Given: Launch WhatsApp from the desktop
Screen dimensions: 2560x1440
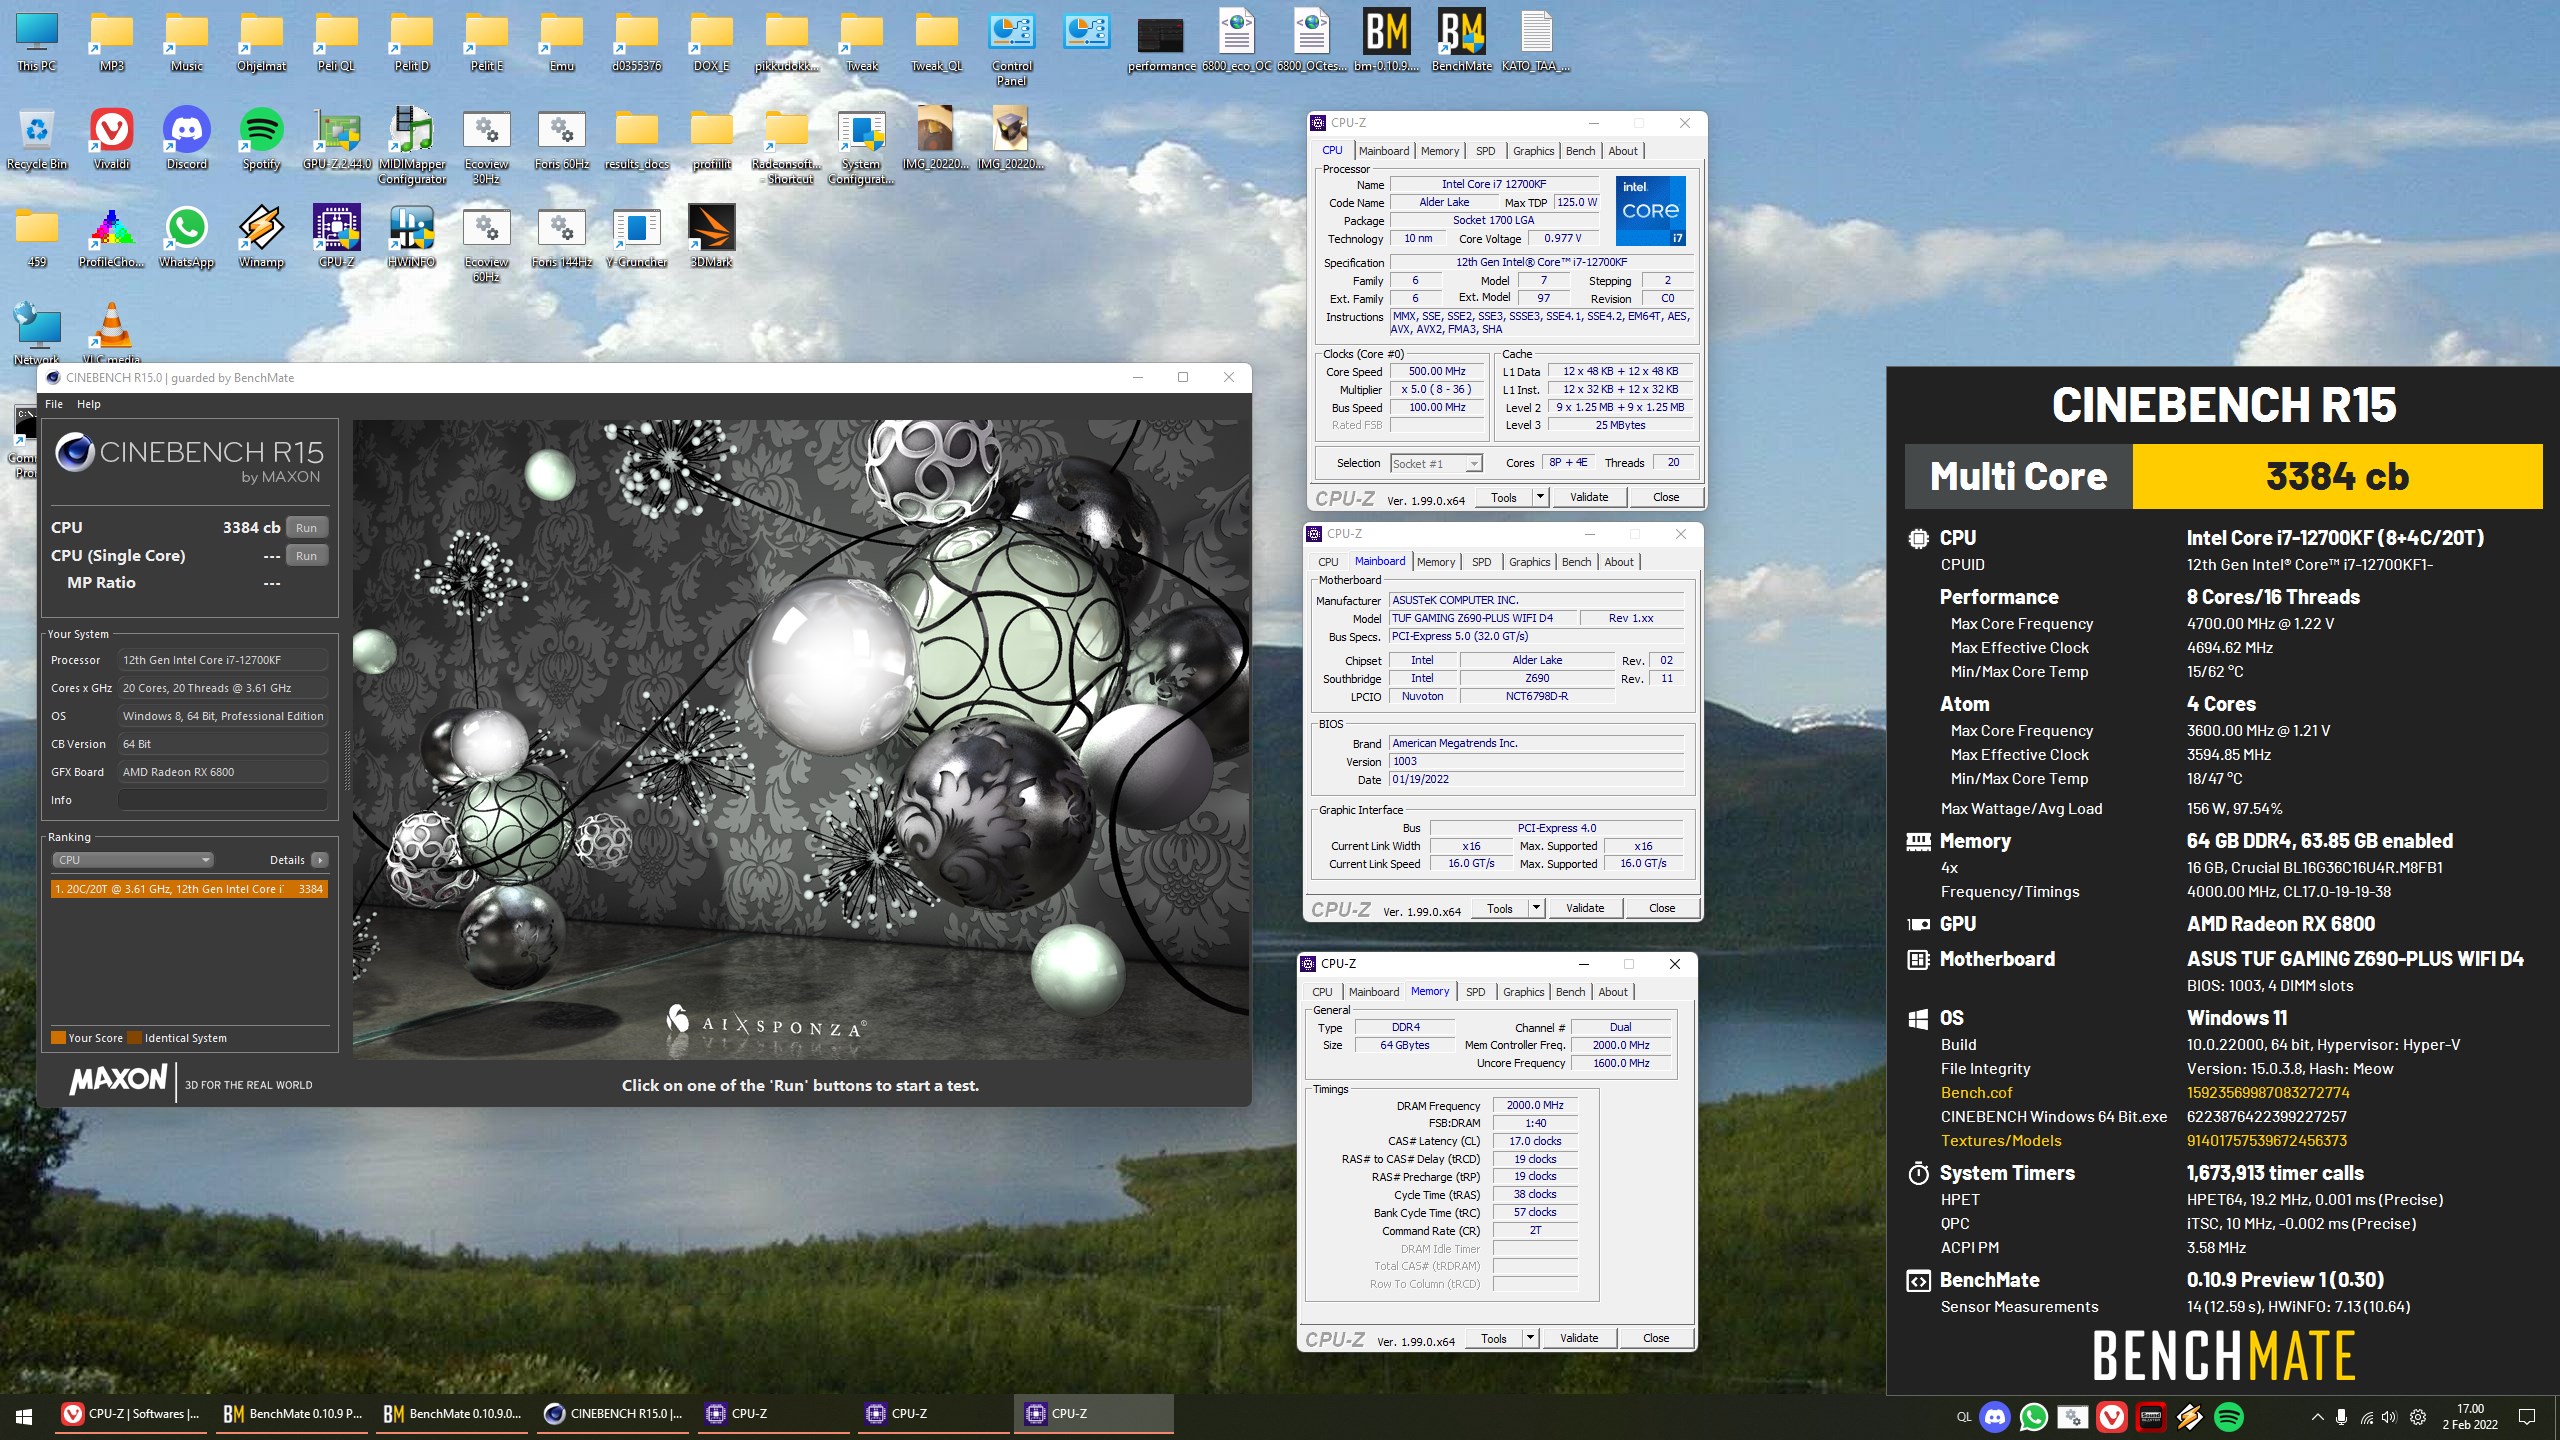Looking at the screenshot, I should point(186,237).
